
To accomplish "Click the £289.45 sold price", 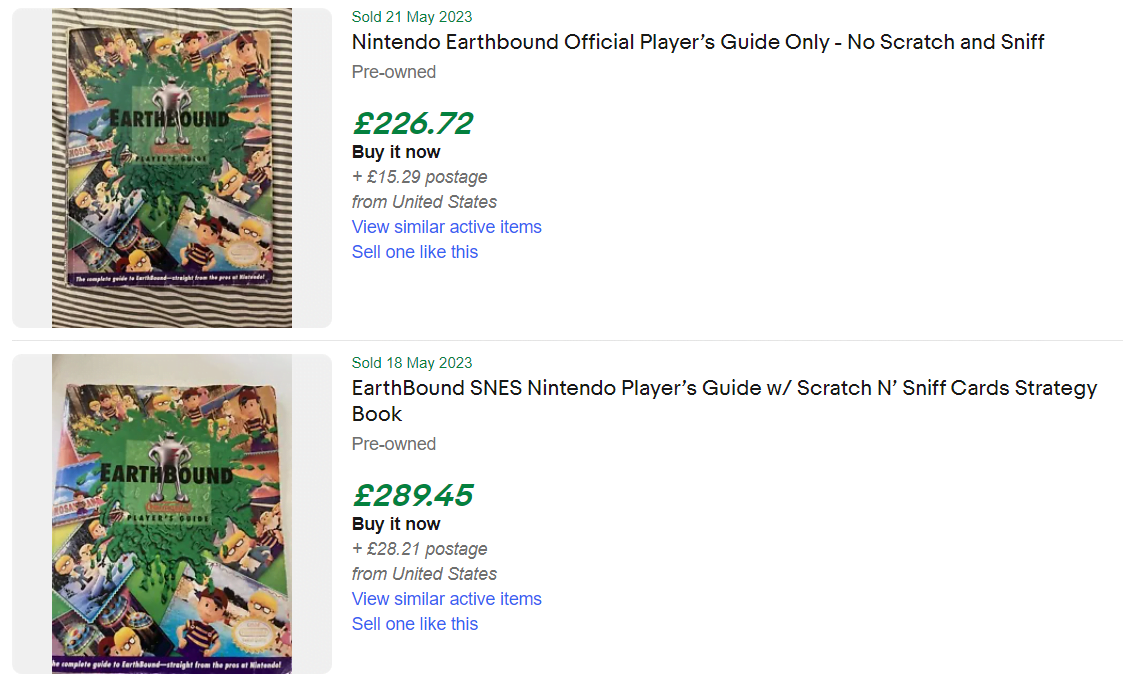I will tap(413, 495).
